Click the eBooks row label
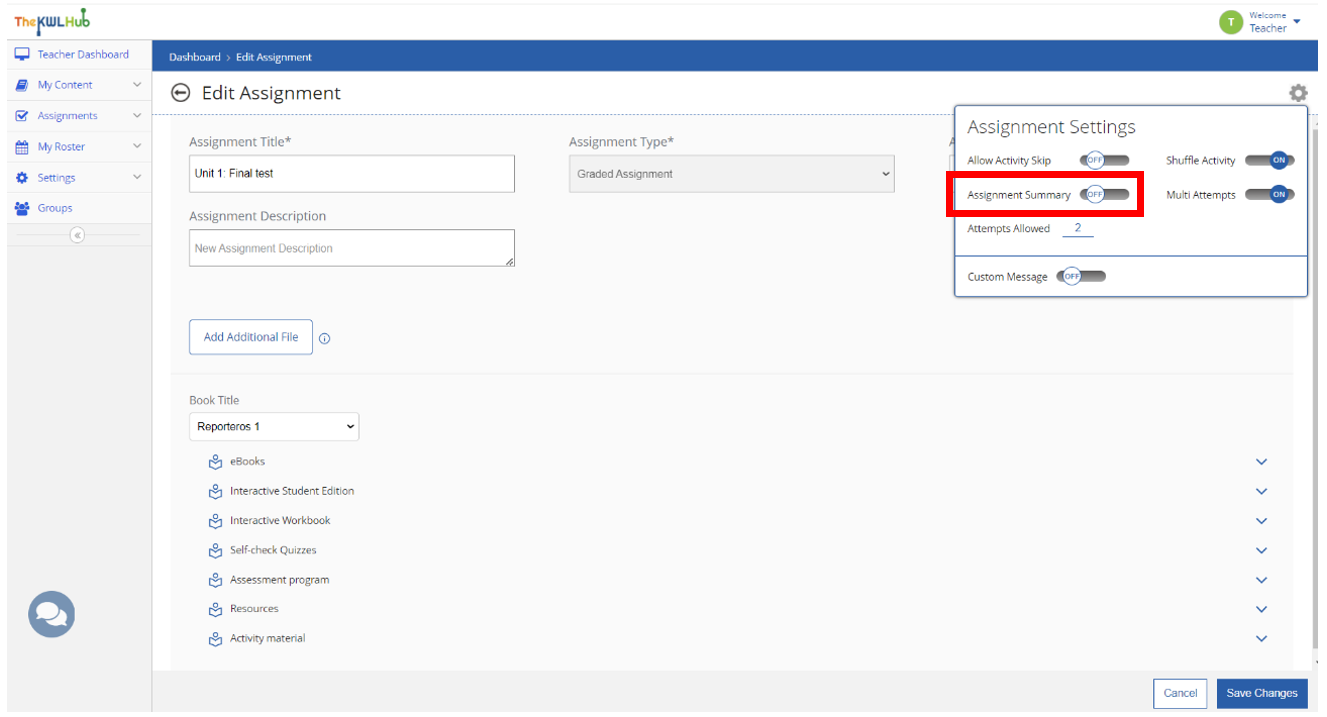 point(248,462)
